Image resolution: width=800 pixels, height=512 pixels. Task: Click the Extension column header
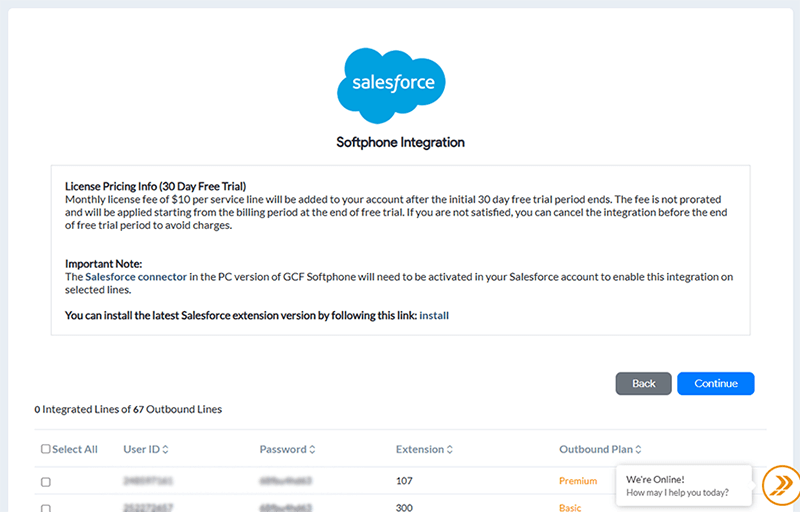tap(420, 449)
